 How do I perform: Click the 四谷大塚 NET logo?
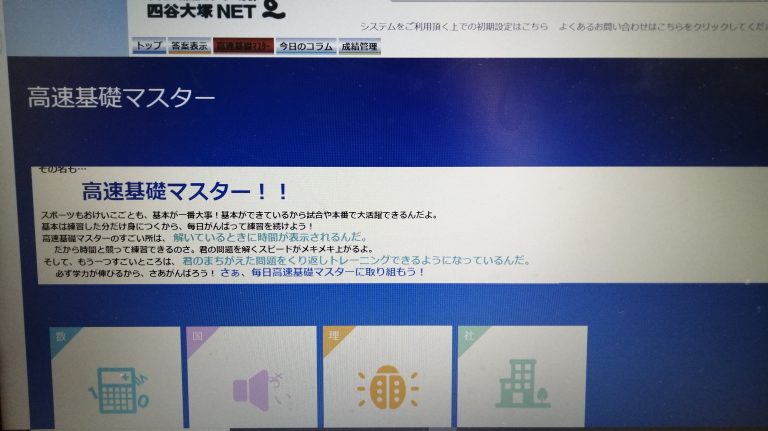coord(216,10)
